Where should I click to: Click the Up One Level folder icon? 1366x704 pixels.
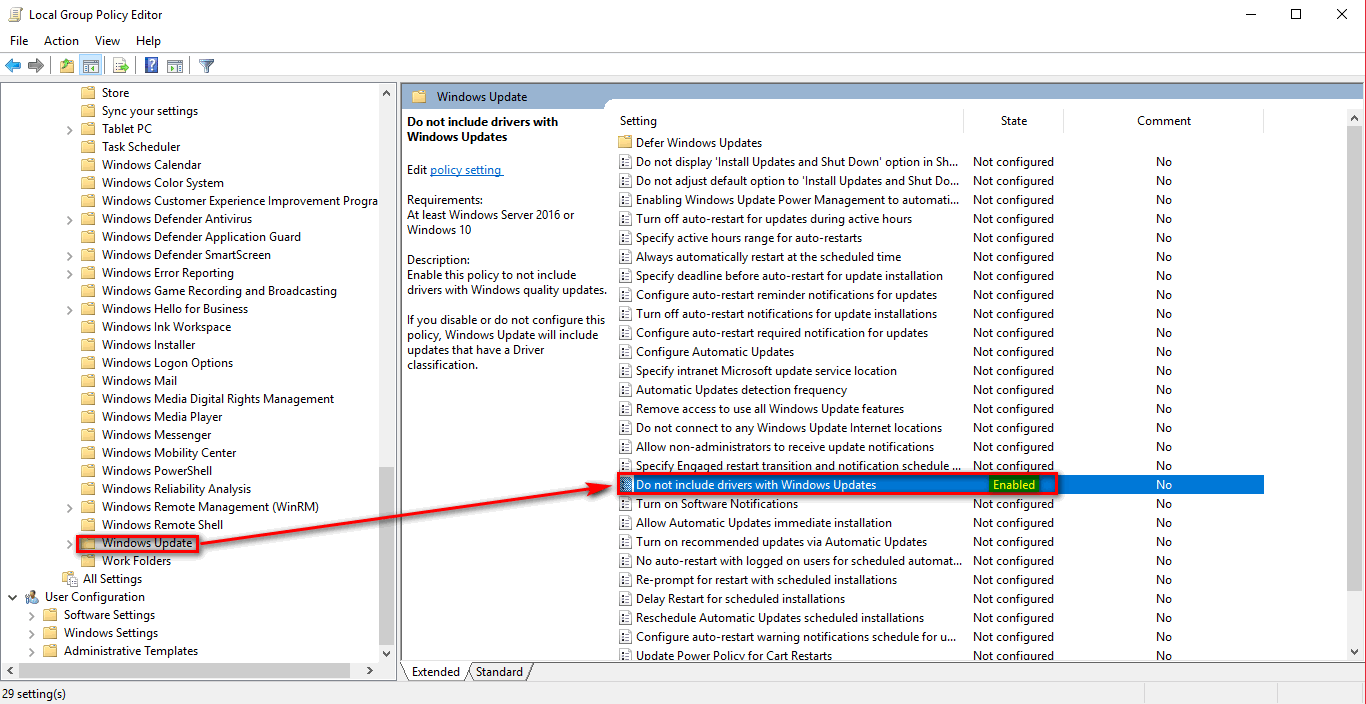(x=66, y=66)
